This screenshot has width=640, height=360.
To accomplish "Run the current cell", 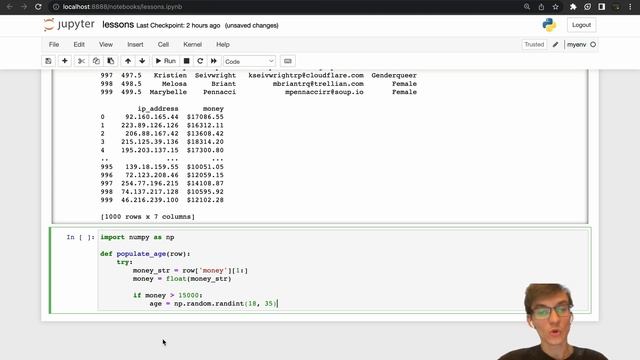I will pyautogui.click(x=165, y=61).
